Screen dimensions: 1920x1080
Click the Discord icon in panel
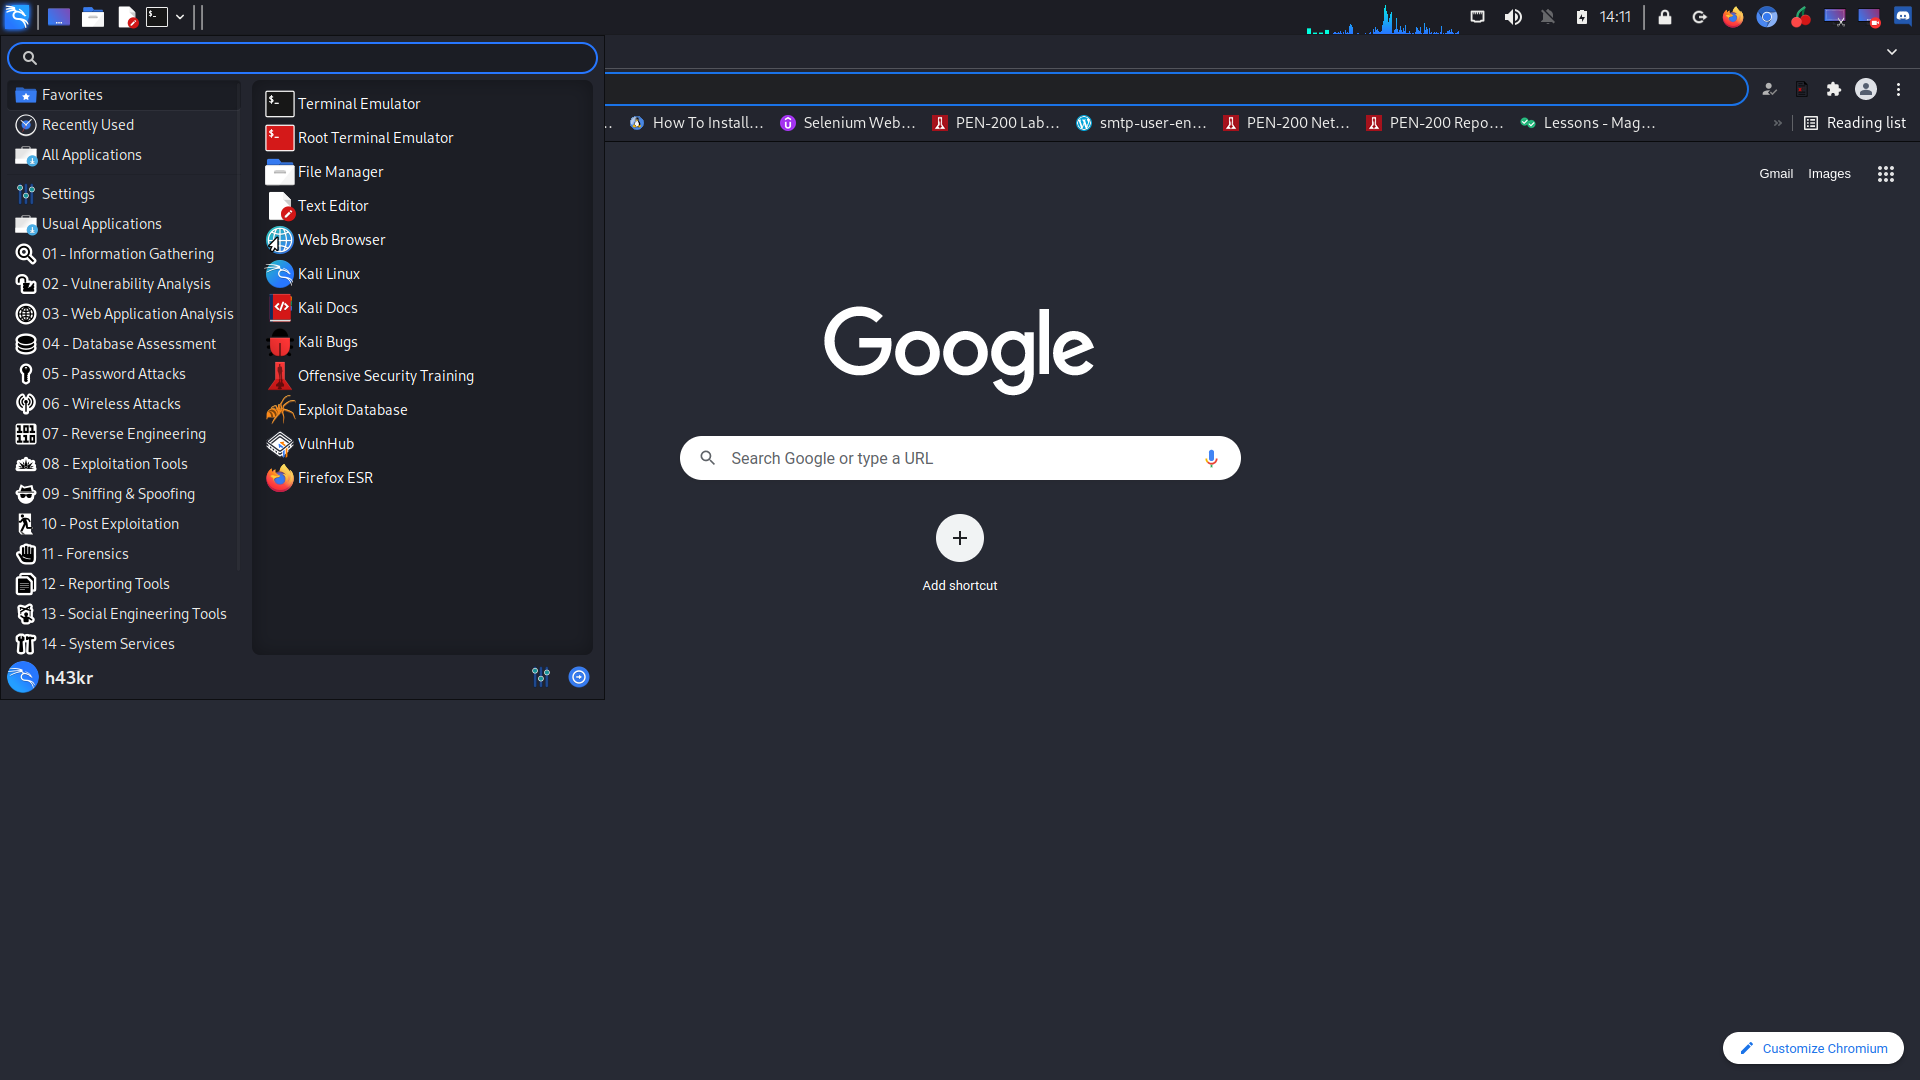tap(1902, 17)
